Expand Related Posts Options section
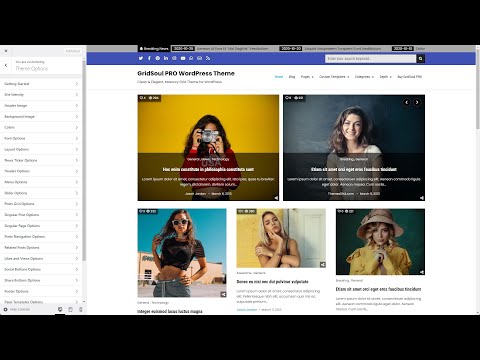480x360 pixels. 41,247
